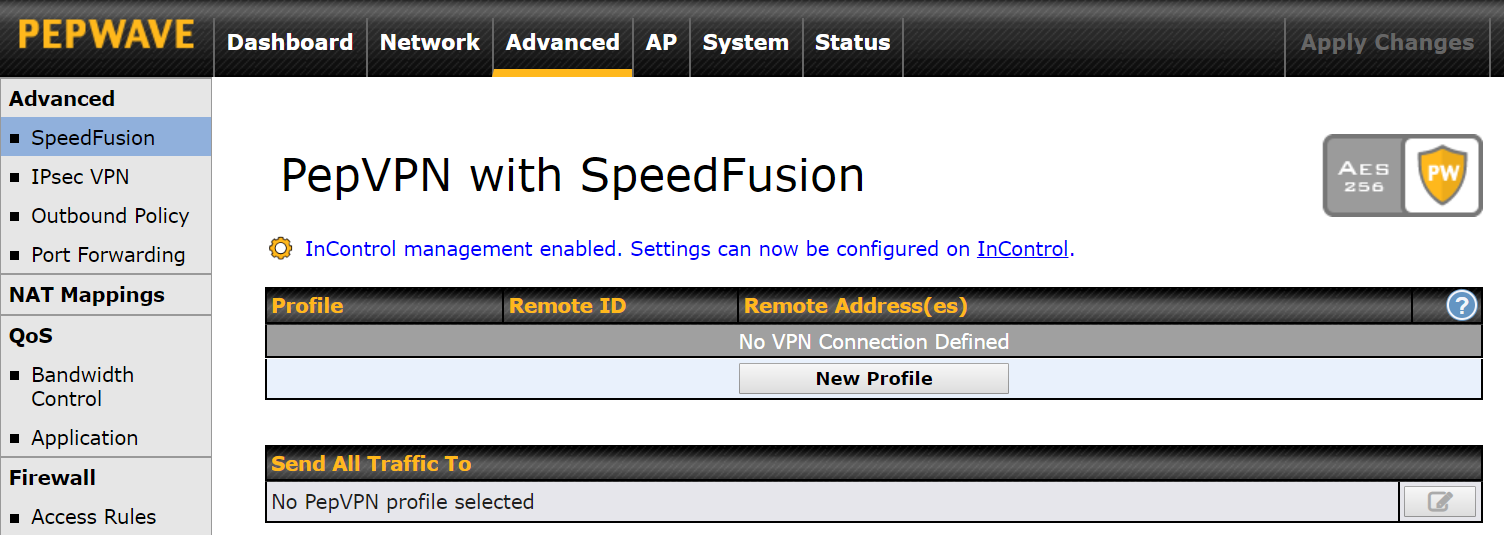The image size is (1504, 535).
Task: Open Firewall Access Rules
Action: [94, 517]
